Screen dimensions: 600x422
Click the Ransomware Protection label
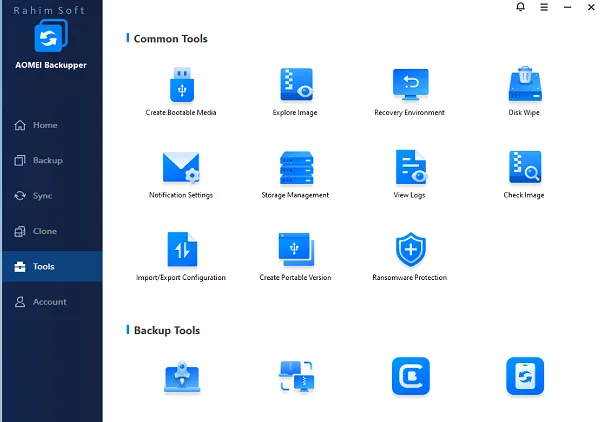pyautogui.click(x=410, y=277)
